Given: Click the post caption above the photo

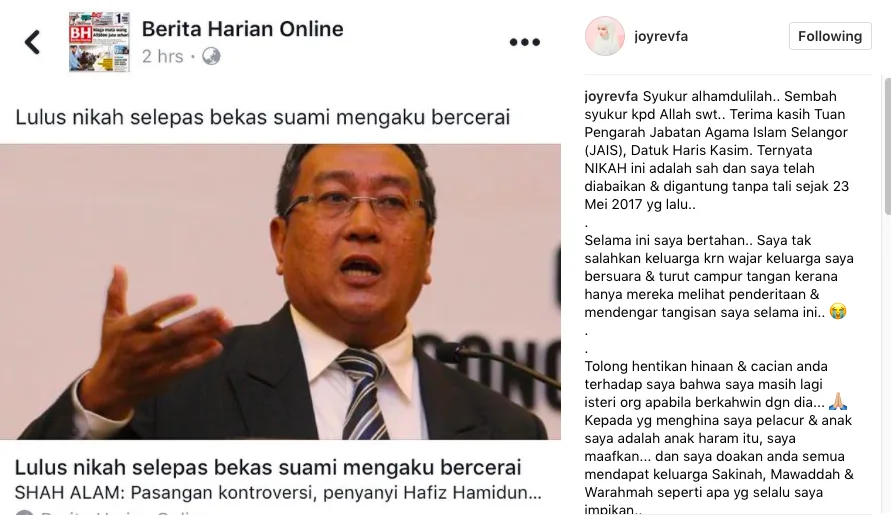Looking at the screenshot, I should tap(263, 117).
